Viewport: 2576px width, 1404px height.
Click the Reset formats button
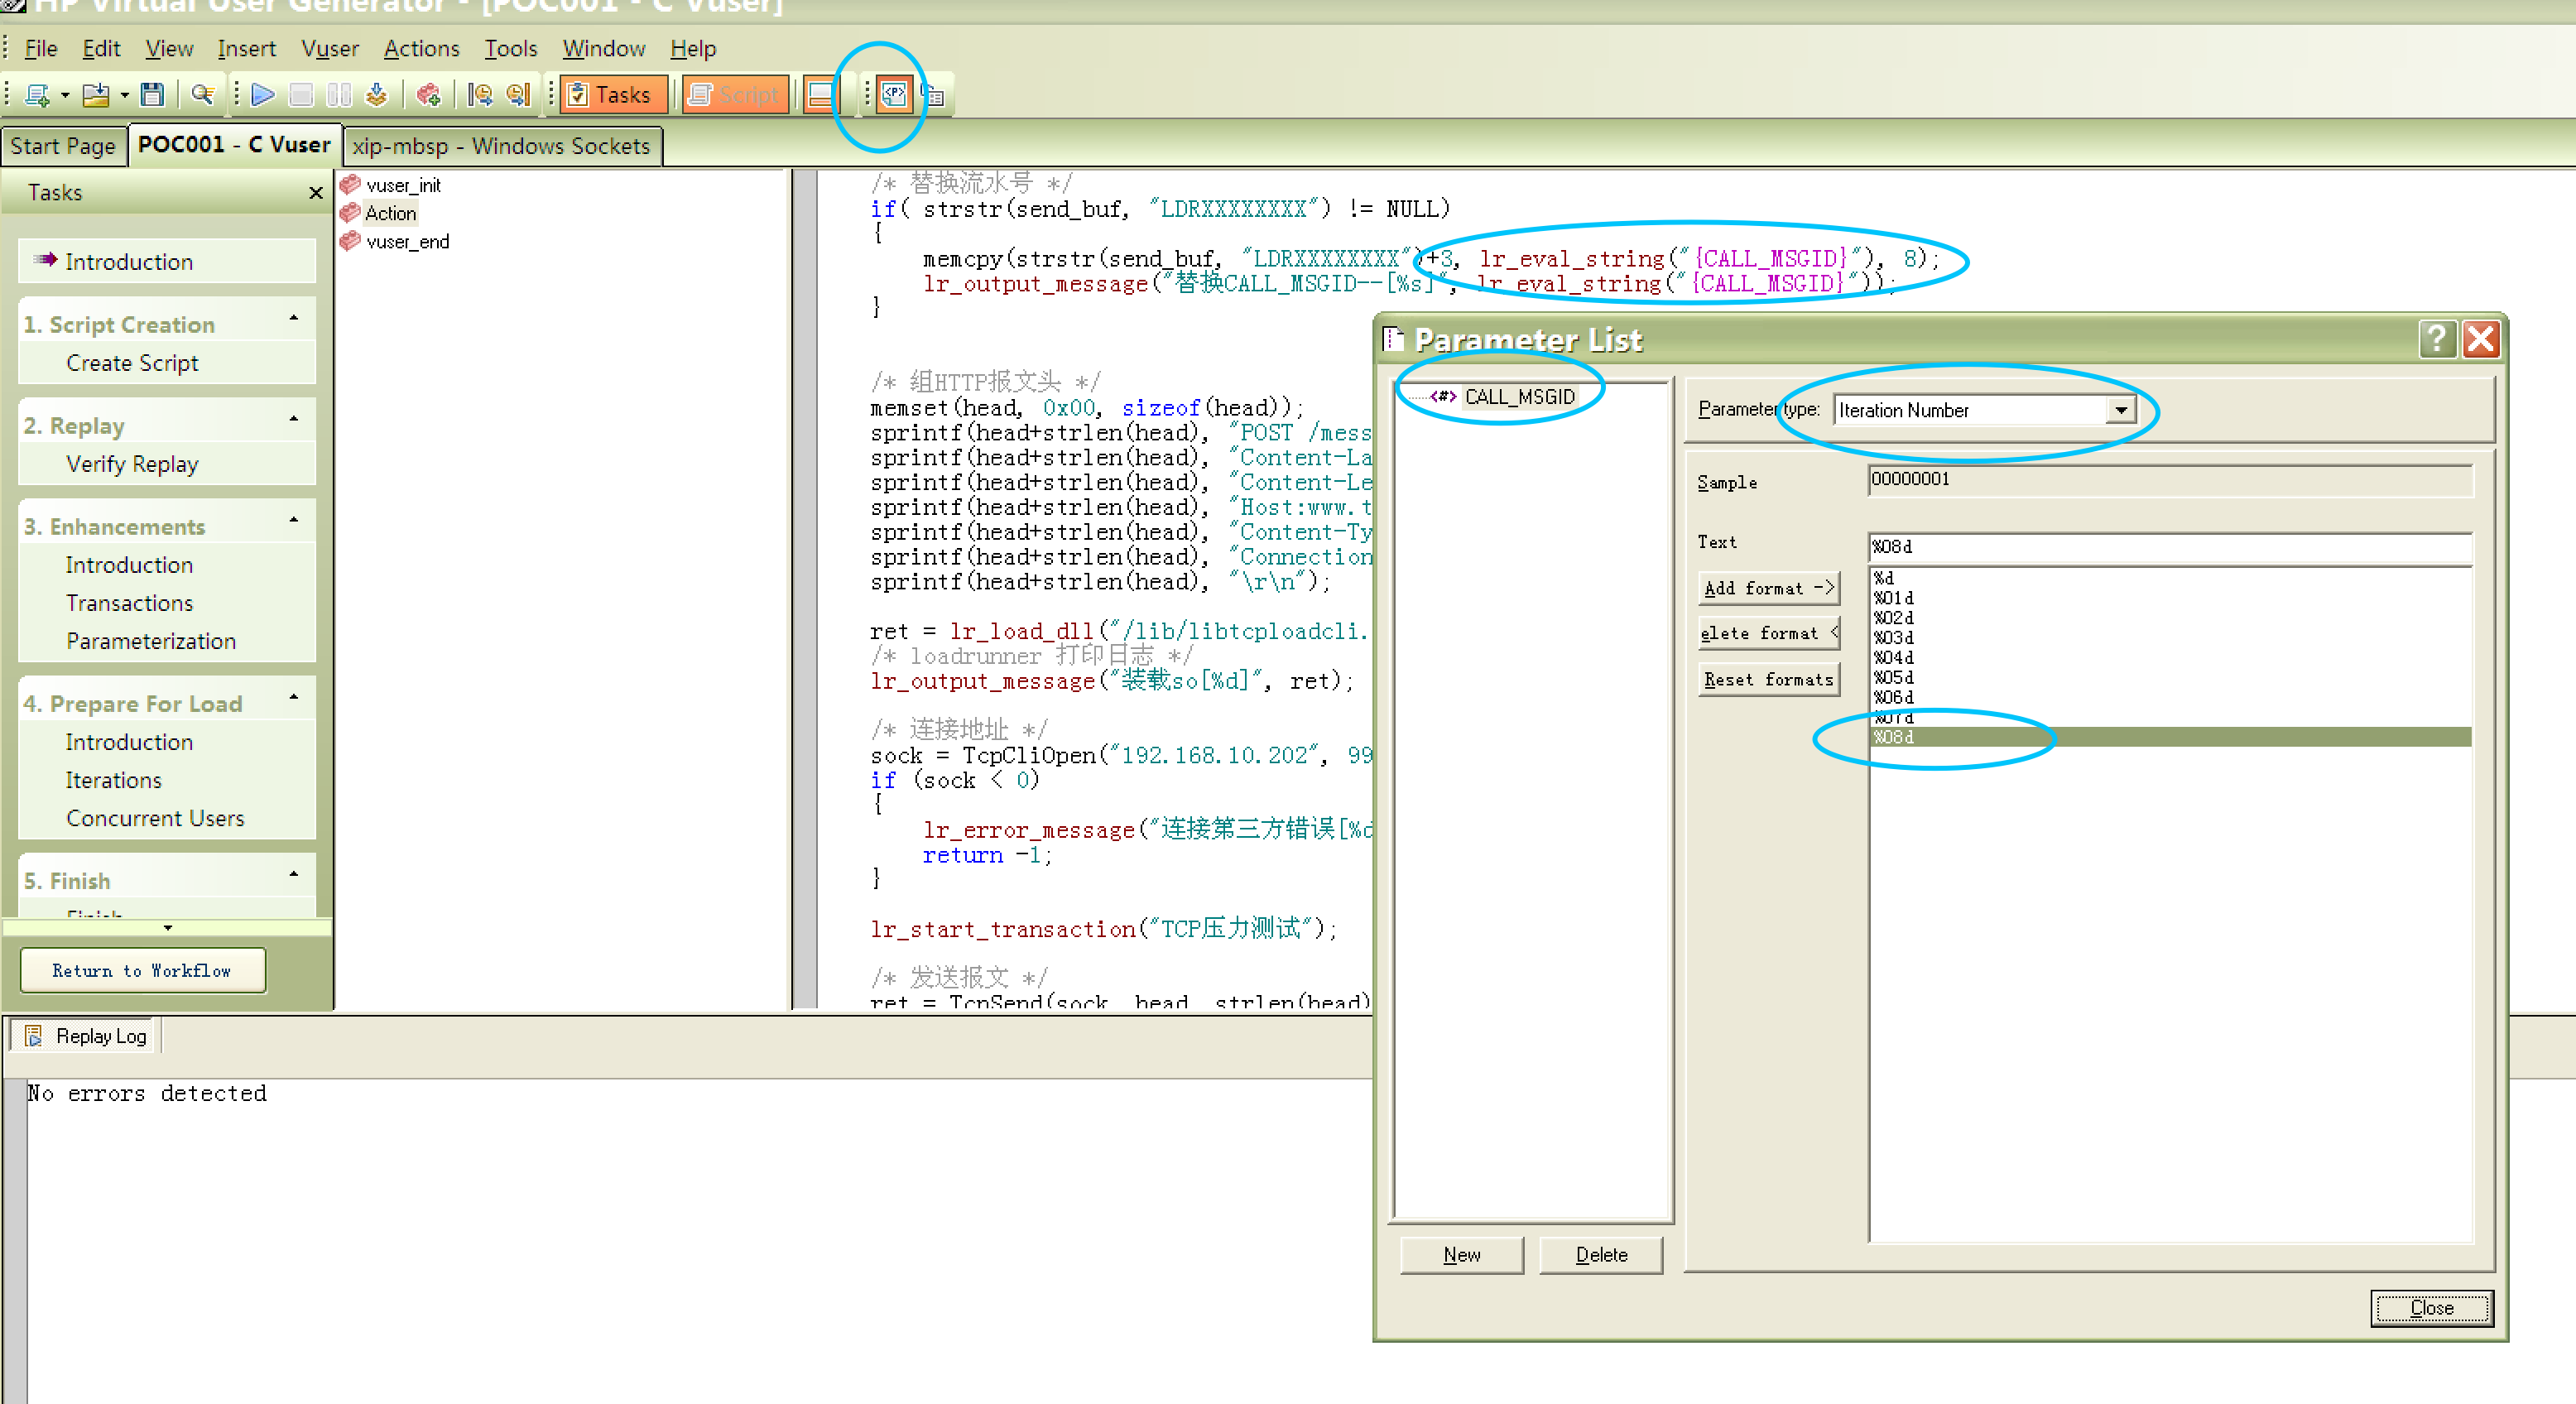1768,679
